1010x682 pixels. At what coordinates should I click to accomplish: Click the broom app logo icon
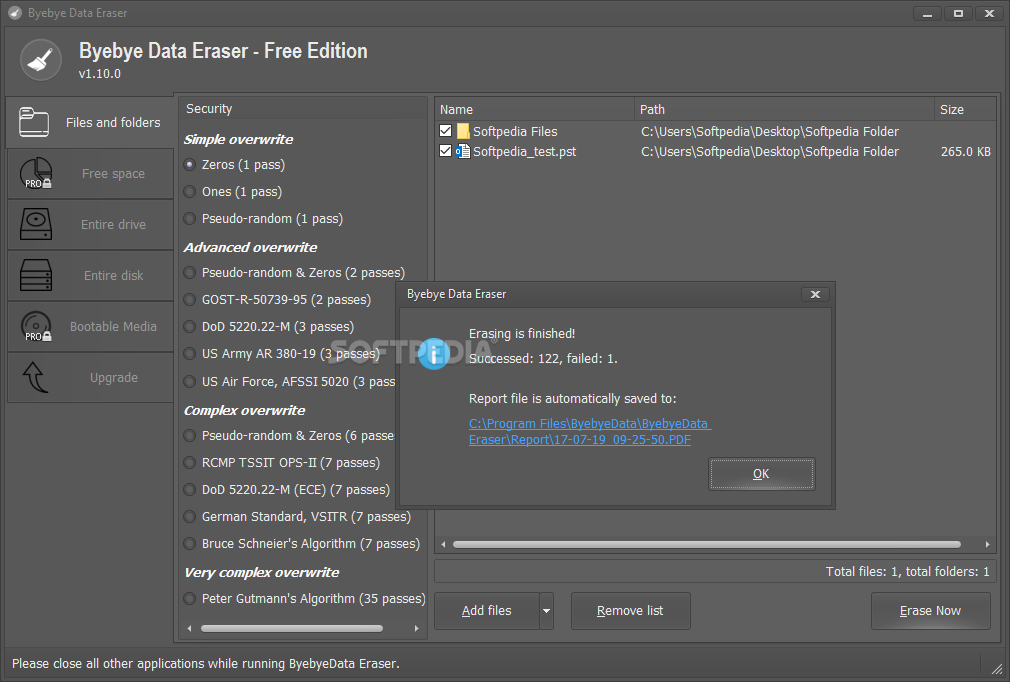[x=41, y=60]
